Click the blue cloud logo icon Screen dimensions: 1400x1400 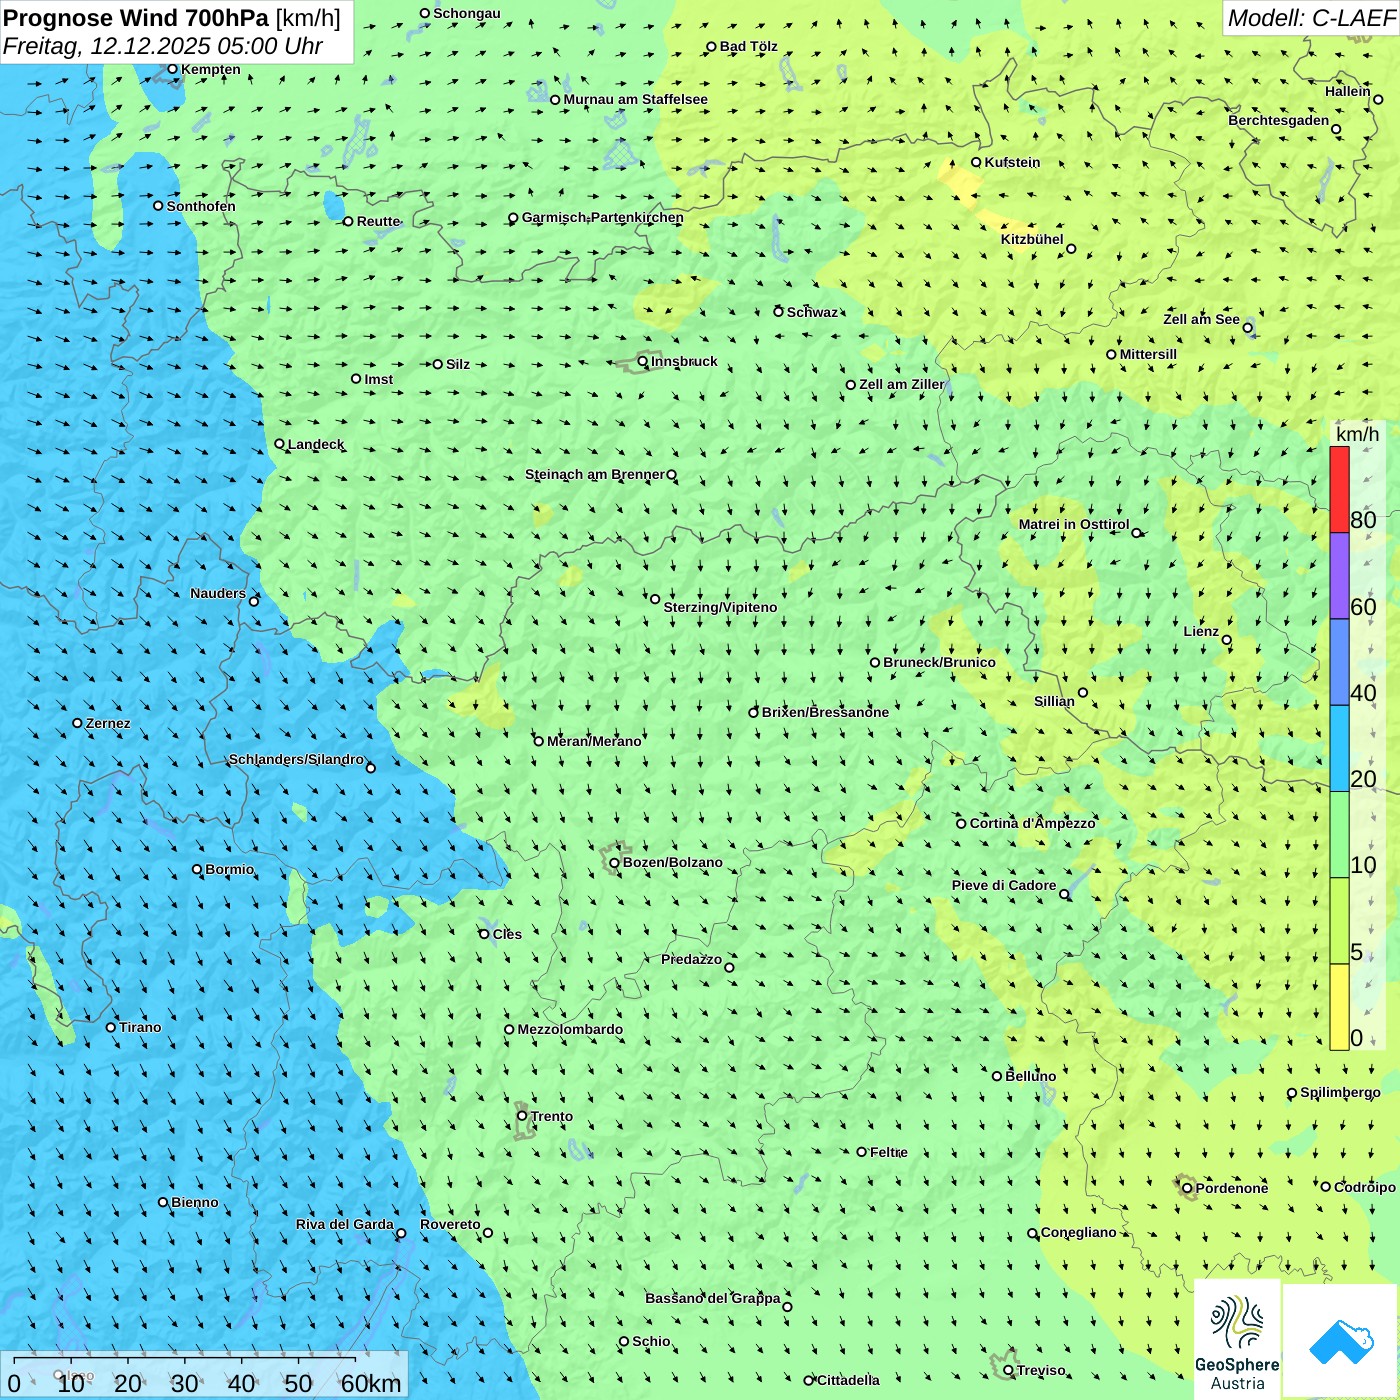(1341, 1341)
